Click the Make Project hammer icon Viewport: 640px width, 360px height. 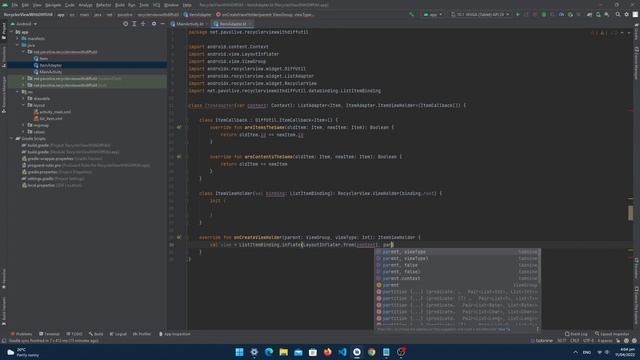coord(411,14)
